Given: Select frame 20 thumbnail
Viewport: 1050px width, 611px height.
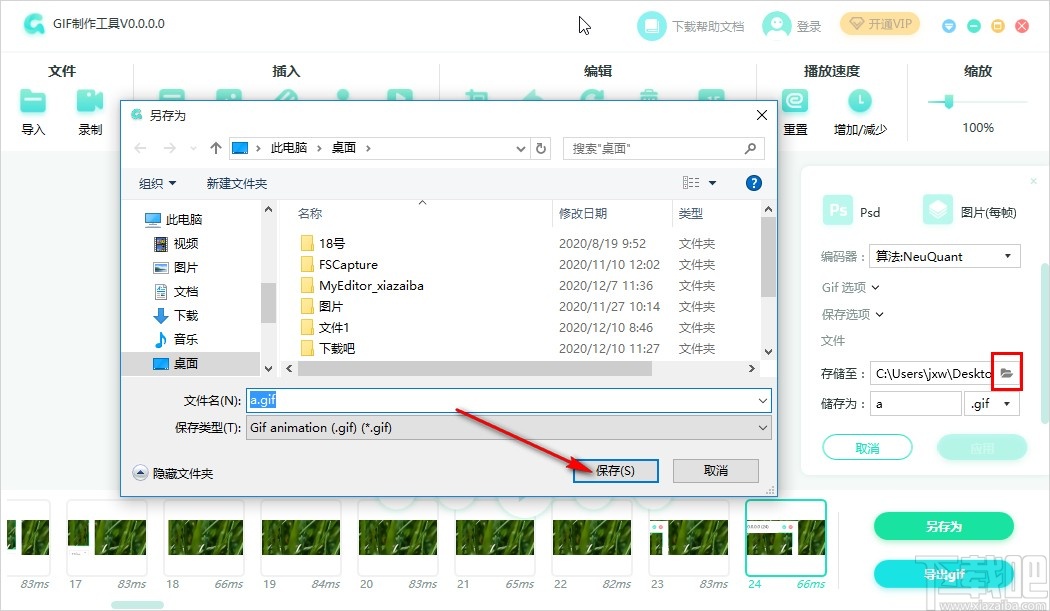Looking at the screenshot, I should 398,537.
